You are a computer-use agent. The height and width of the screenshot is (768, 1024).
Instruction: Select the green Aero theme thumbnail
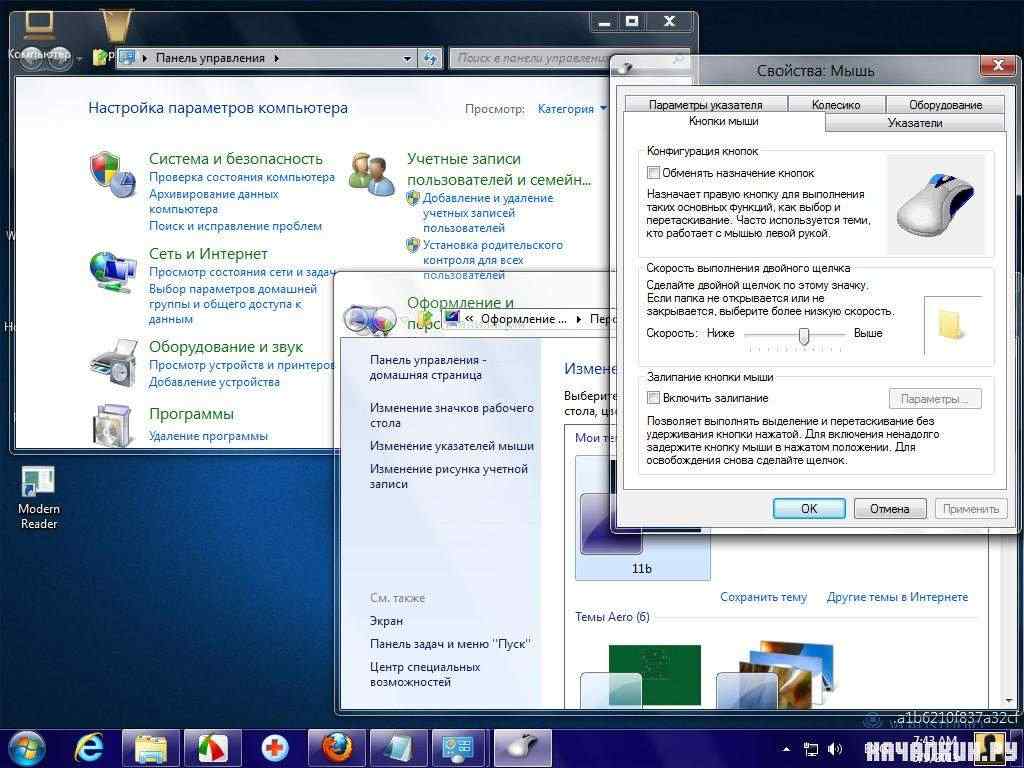[x=640, y=675]
